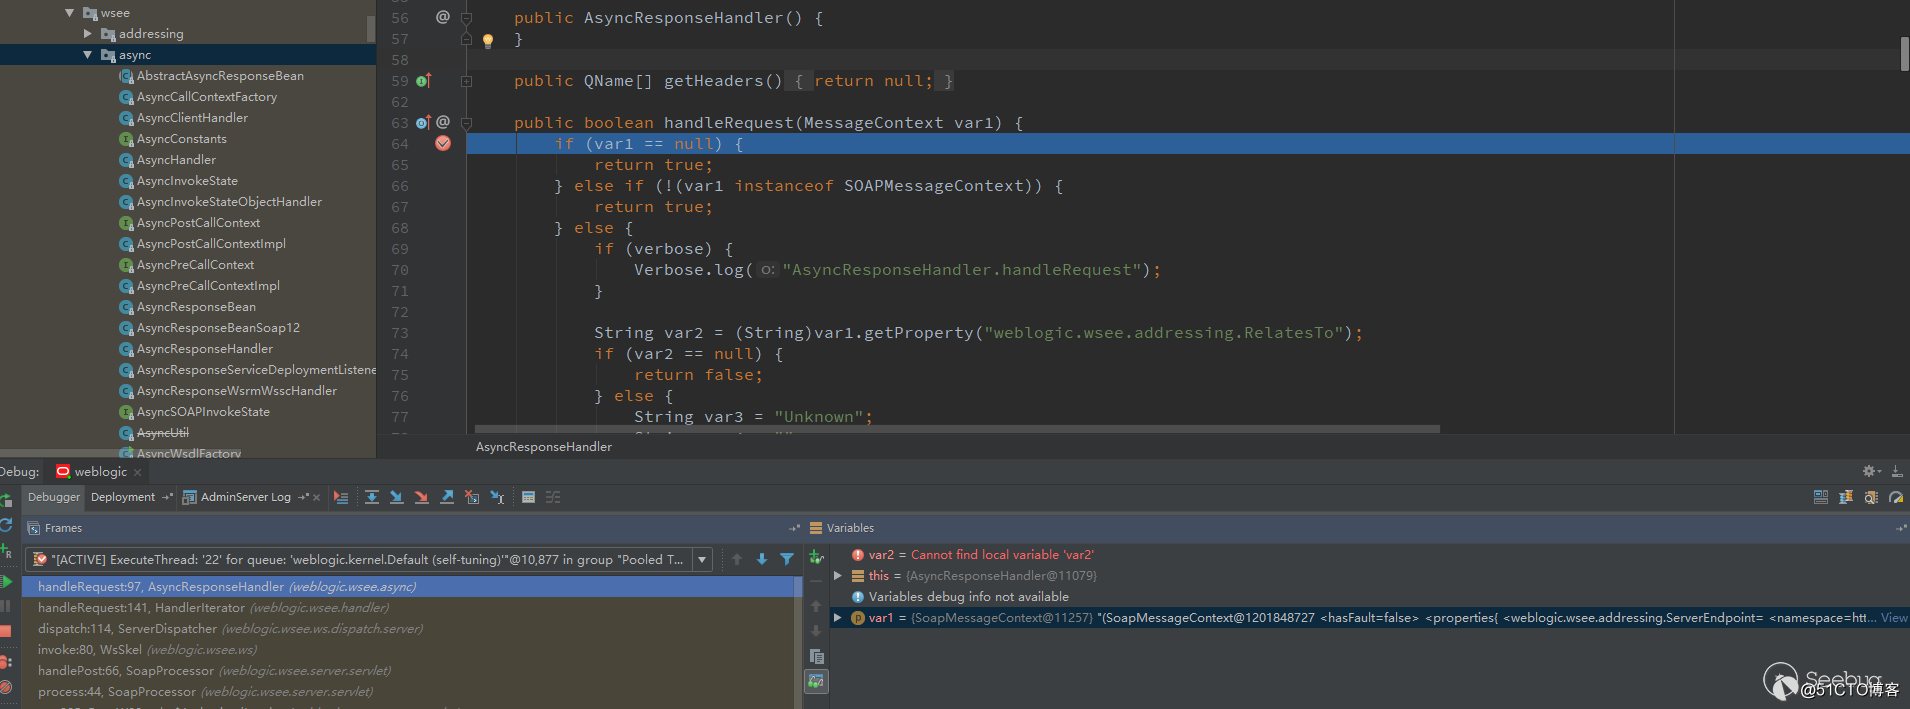Switch to the Deployment tab

pos(123,497)
